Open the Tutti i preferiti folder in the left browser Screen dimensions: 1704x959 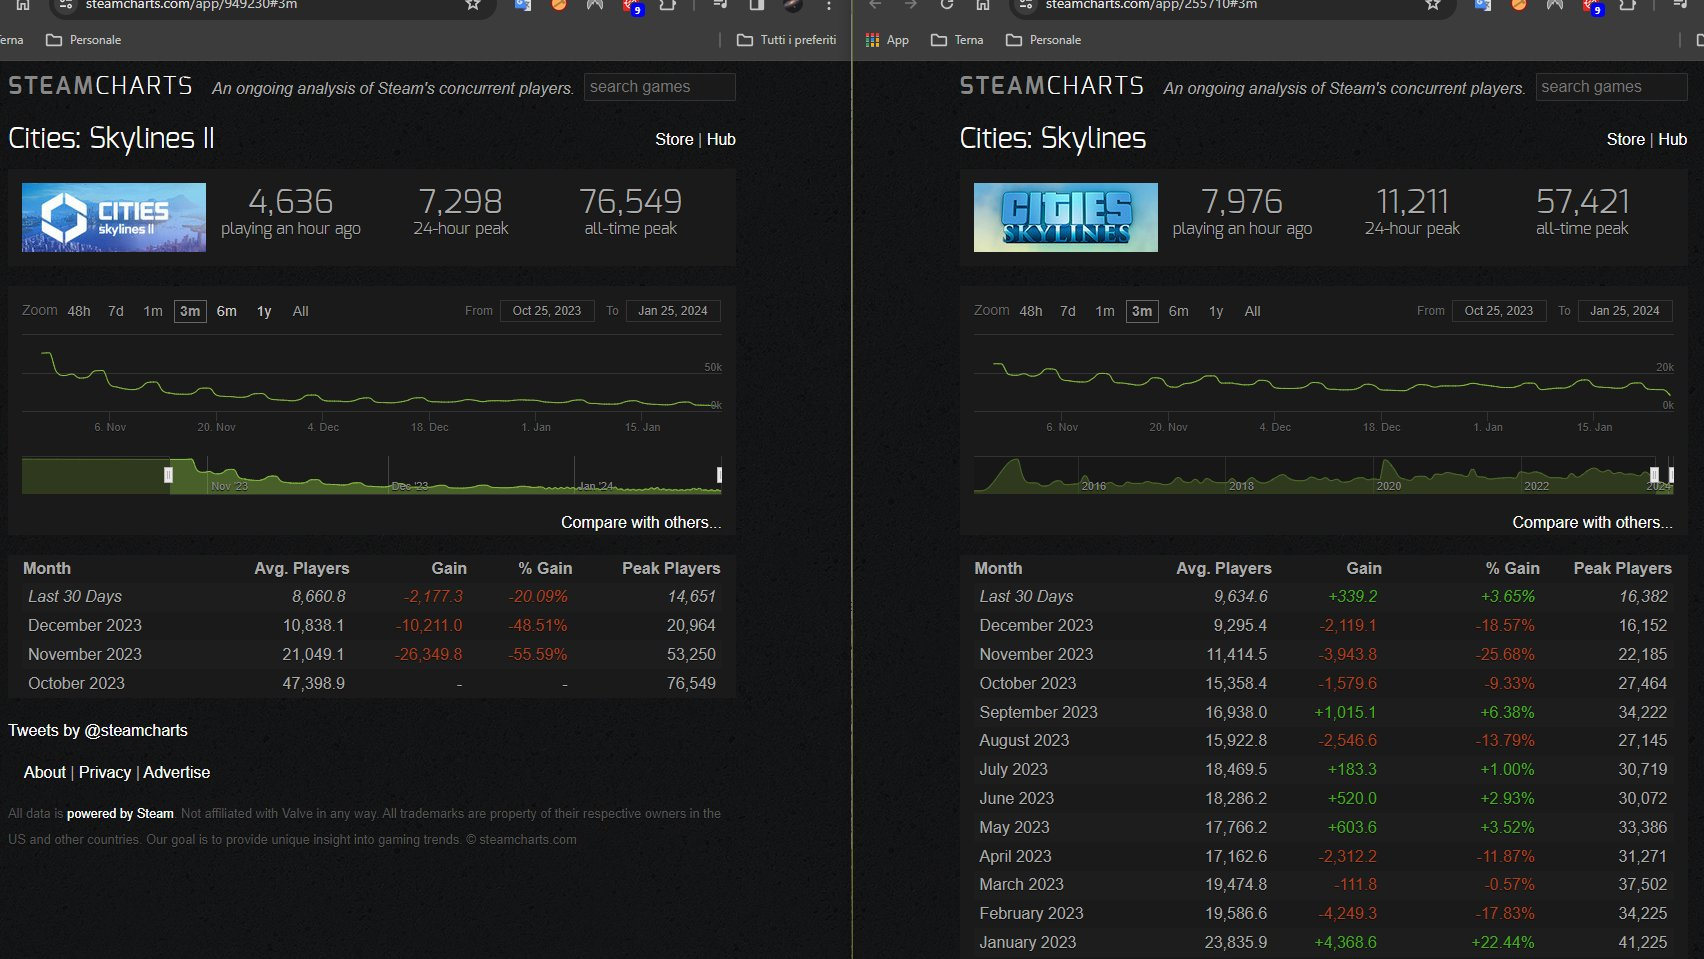(786, 40)
